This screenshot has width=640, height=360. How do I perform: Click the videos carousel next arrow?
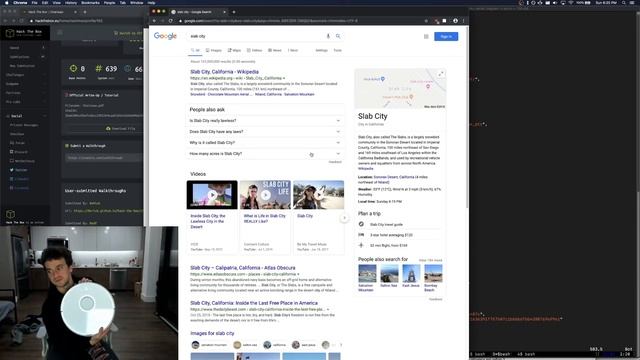pyautogui.click(x=344, y=218)
